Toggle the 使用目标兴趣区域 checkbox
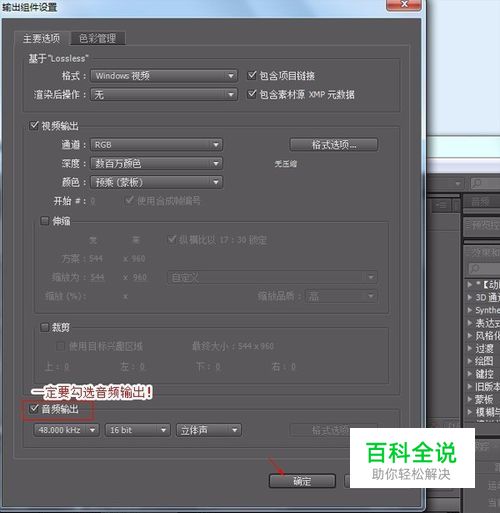 [60, 346]
